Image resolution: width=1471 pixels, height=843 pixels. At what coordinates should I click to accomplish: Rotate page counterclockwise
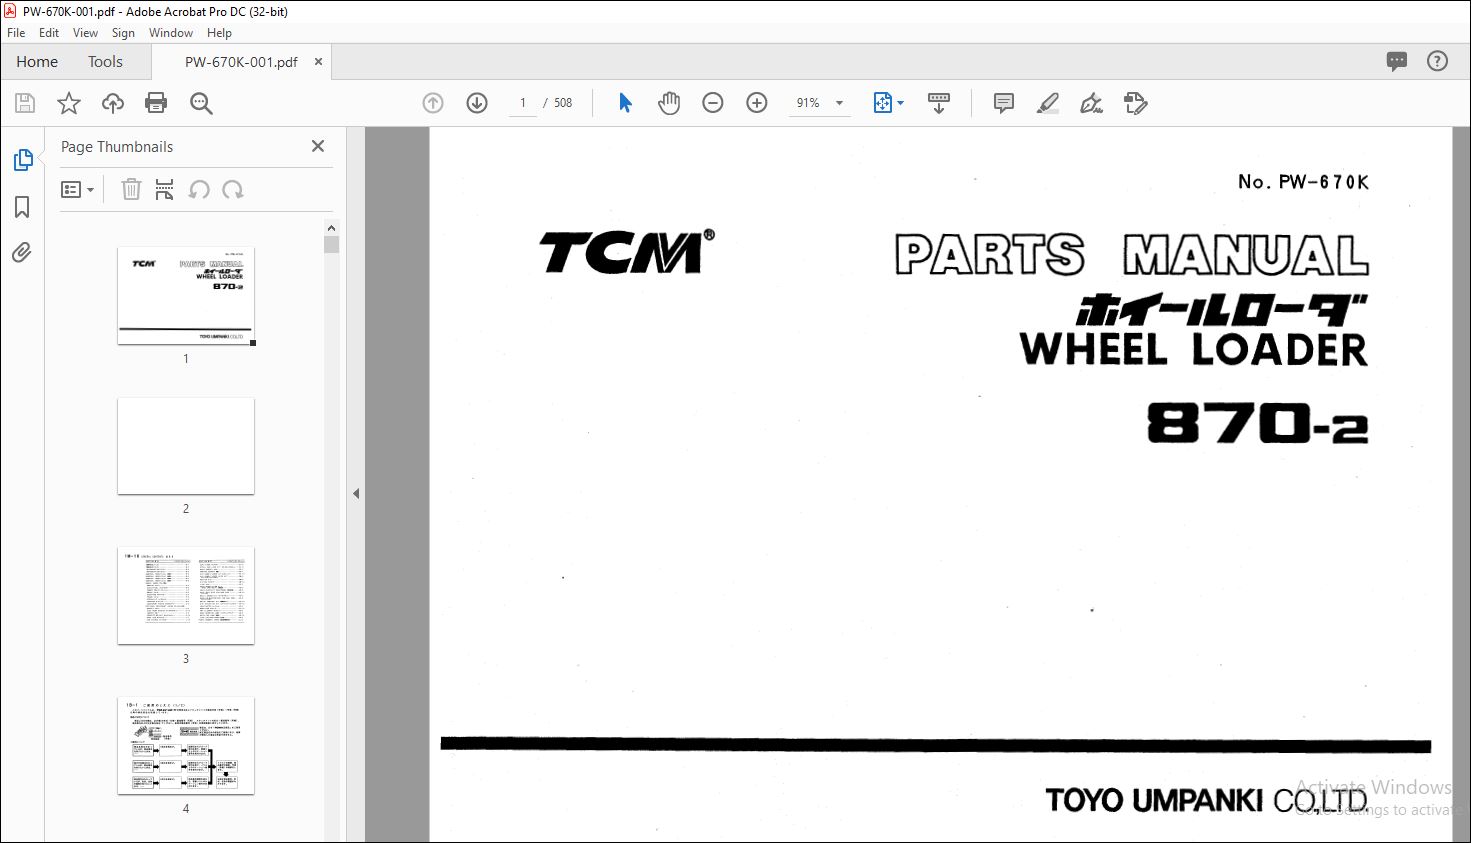pyautogui.click(x=199, y=189)
